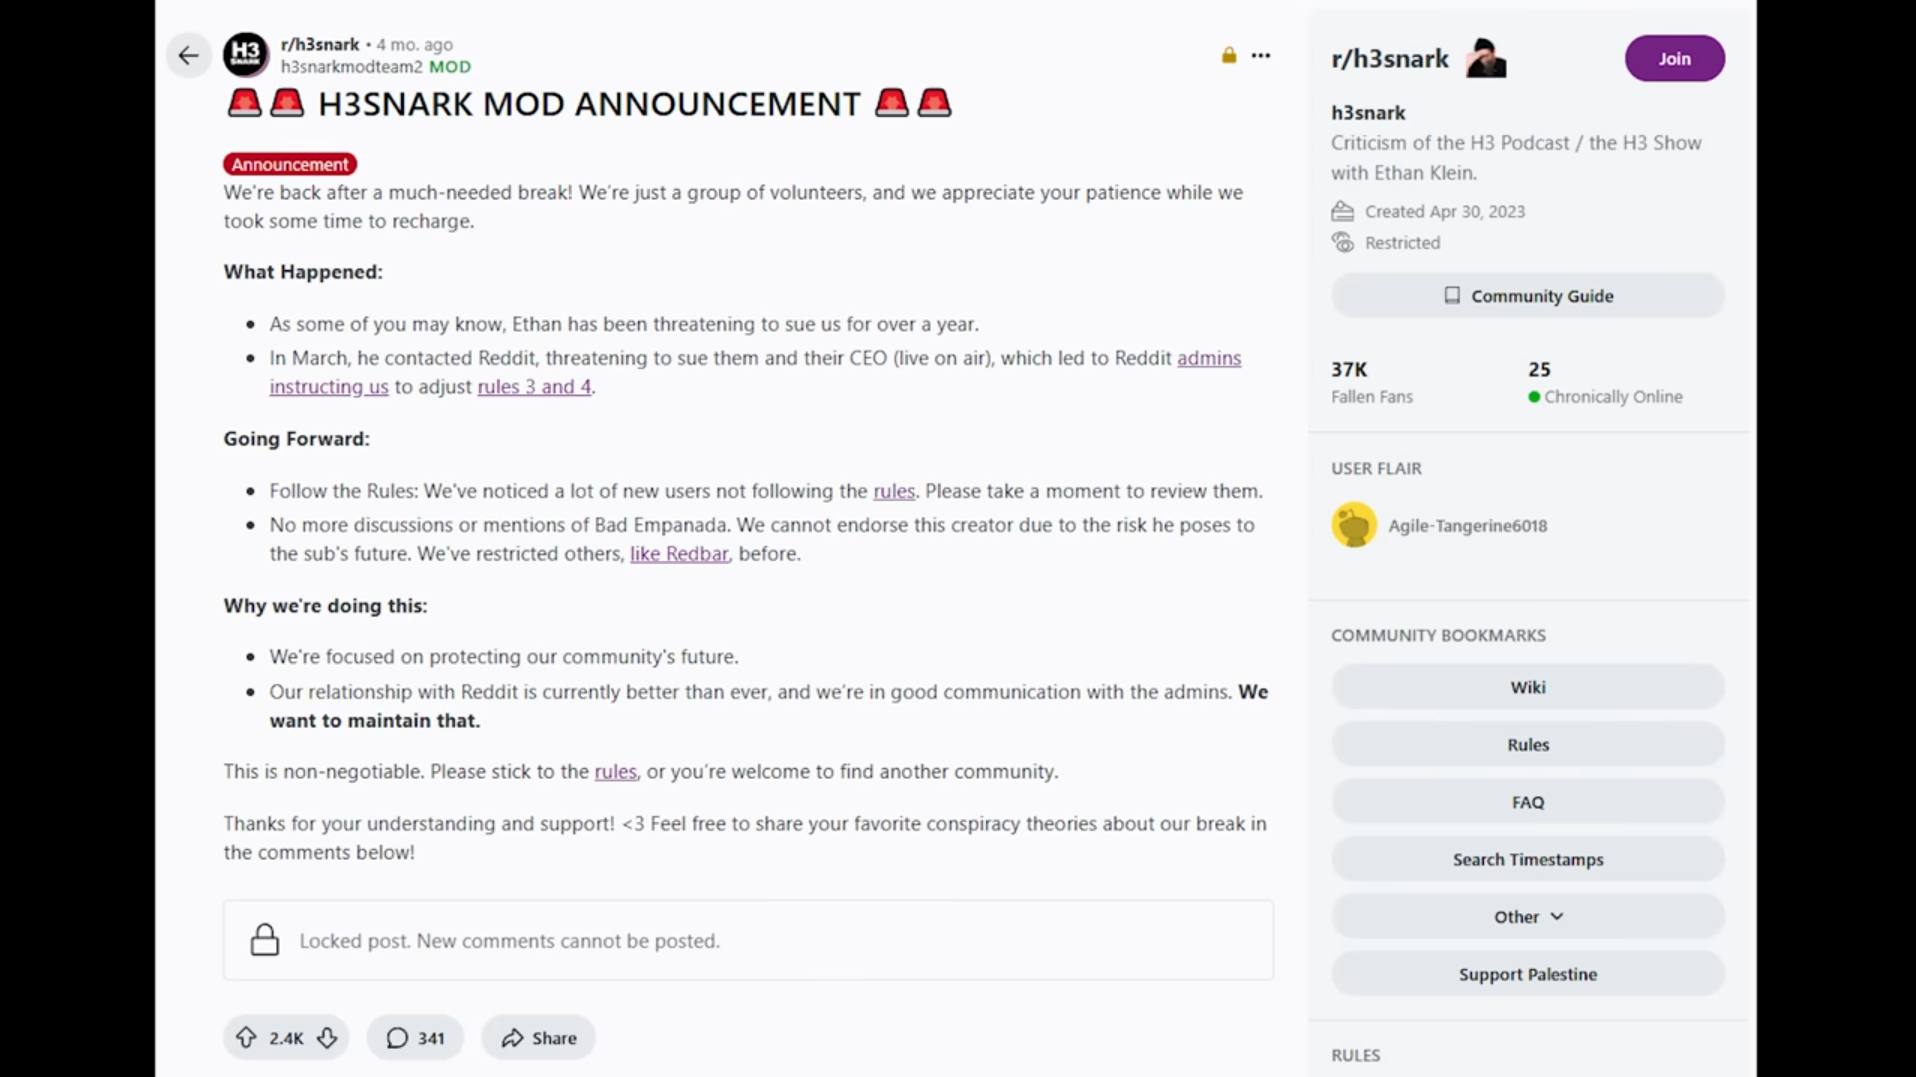Open the FAQ bookmark

(x=1527, y=801)
